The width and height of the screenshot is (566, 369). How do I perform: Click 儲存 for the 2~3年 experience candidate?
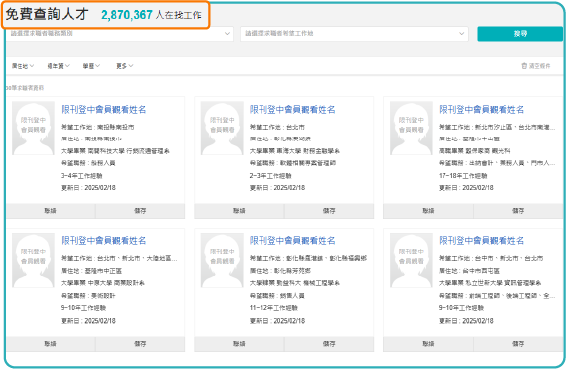tap(329, 211)
